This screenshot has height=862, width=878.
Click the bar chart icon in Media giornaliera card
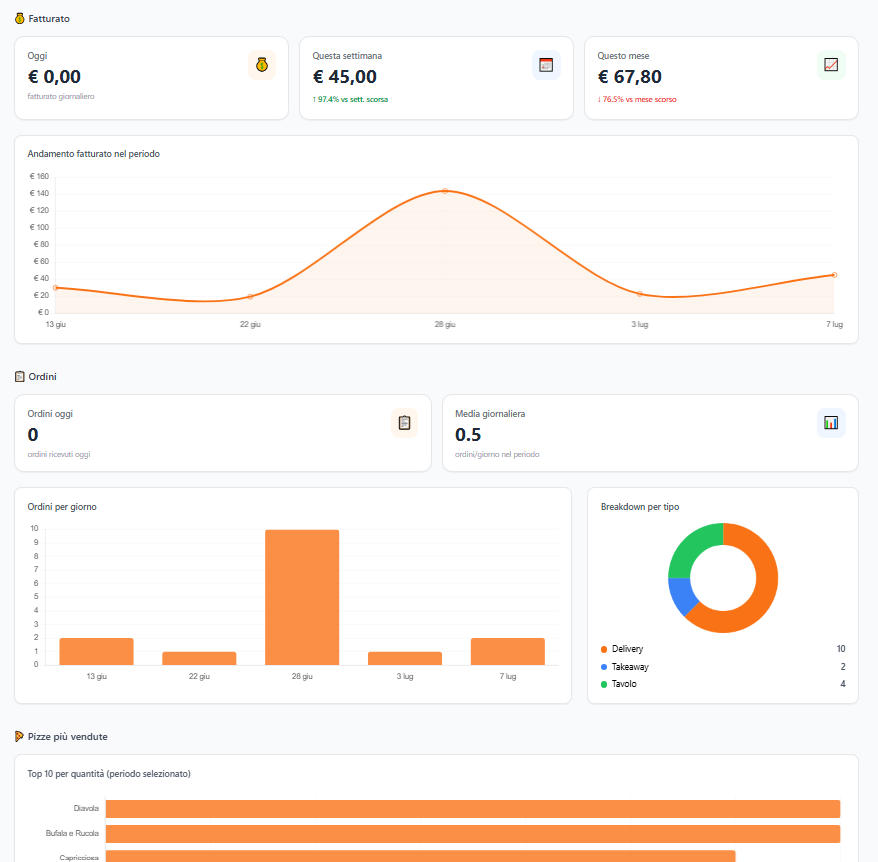[x=831, y=423]
